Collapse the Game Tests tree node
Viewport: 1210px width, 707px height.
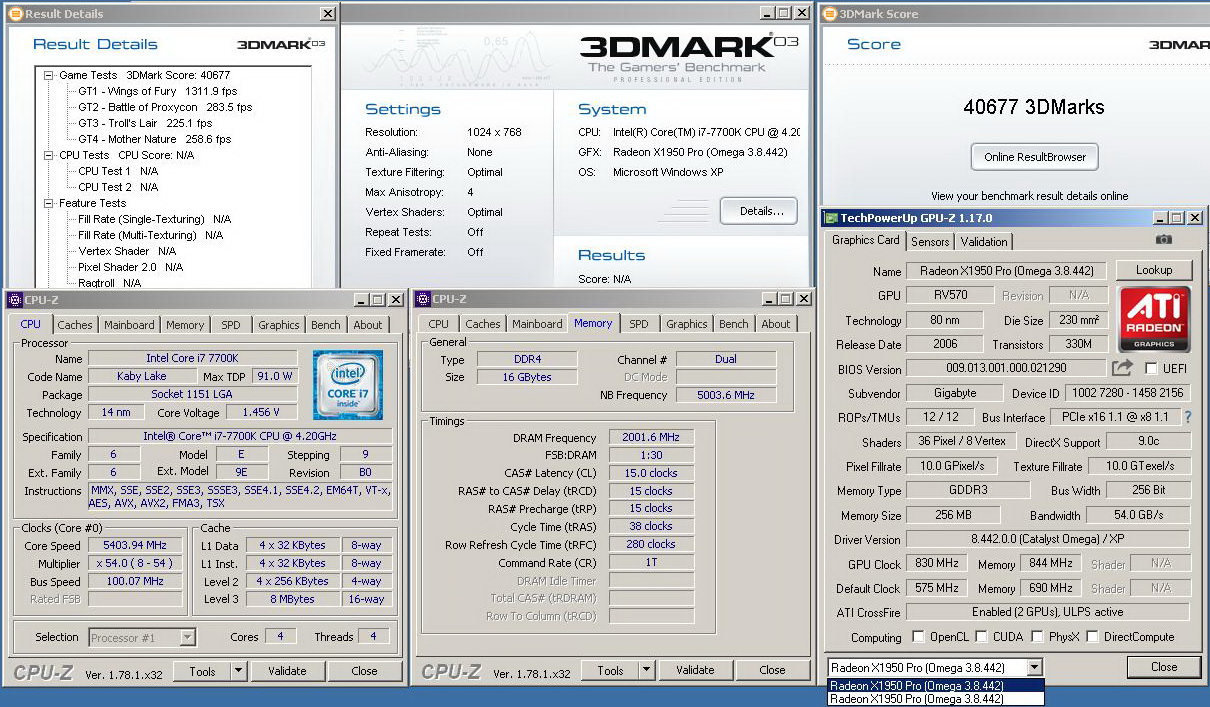point(49,75)
